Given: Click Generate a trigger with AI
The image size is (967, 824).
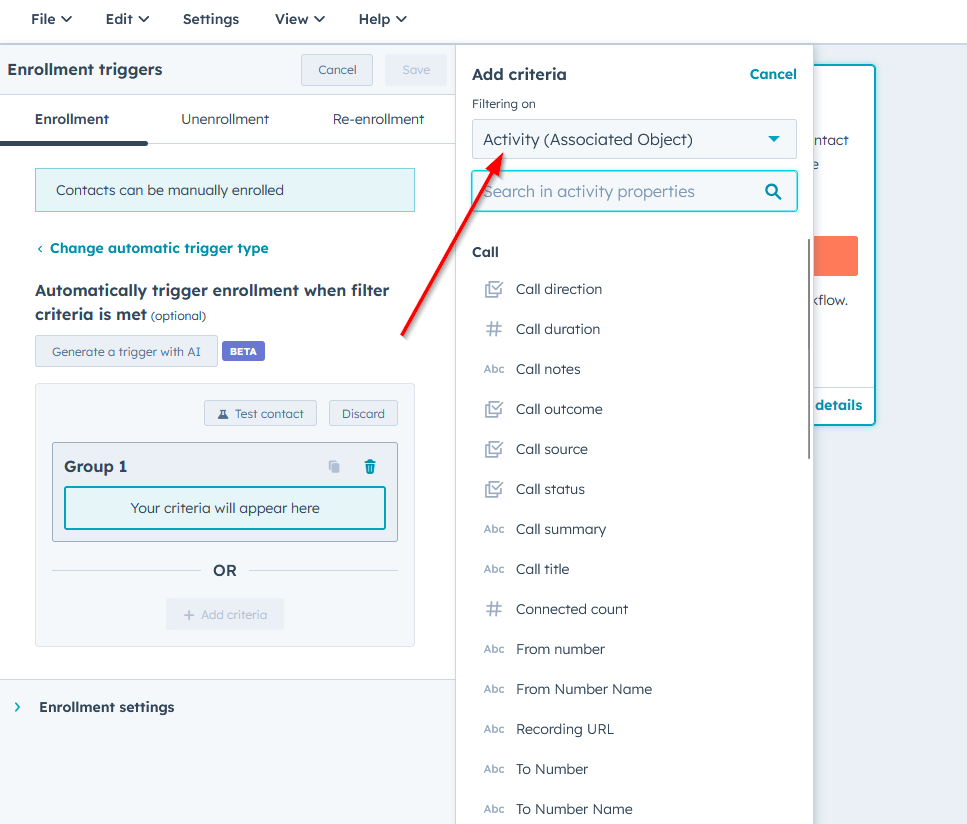Looking at the screenshot, I should point(126,350).
